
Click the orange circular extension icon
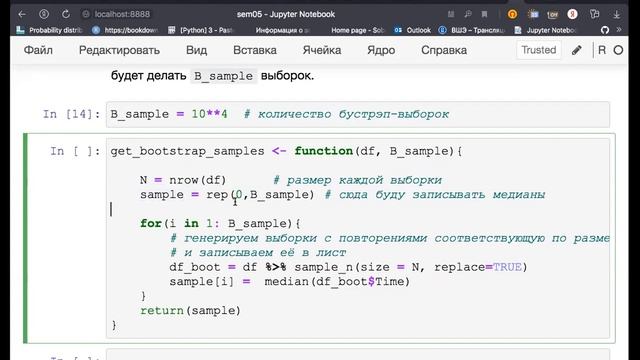click(x=512, y=14)
